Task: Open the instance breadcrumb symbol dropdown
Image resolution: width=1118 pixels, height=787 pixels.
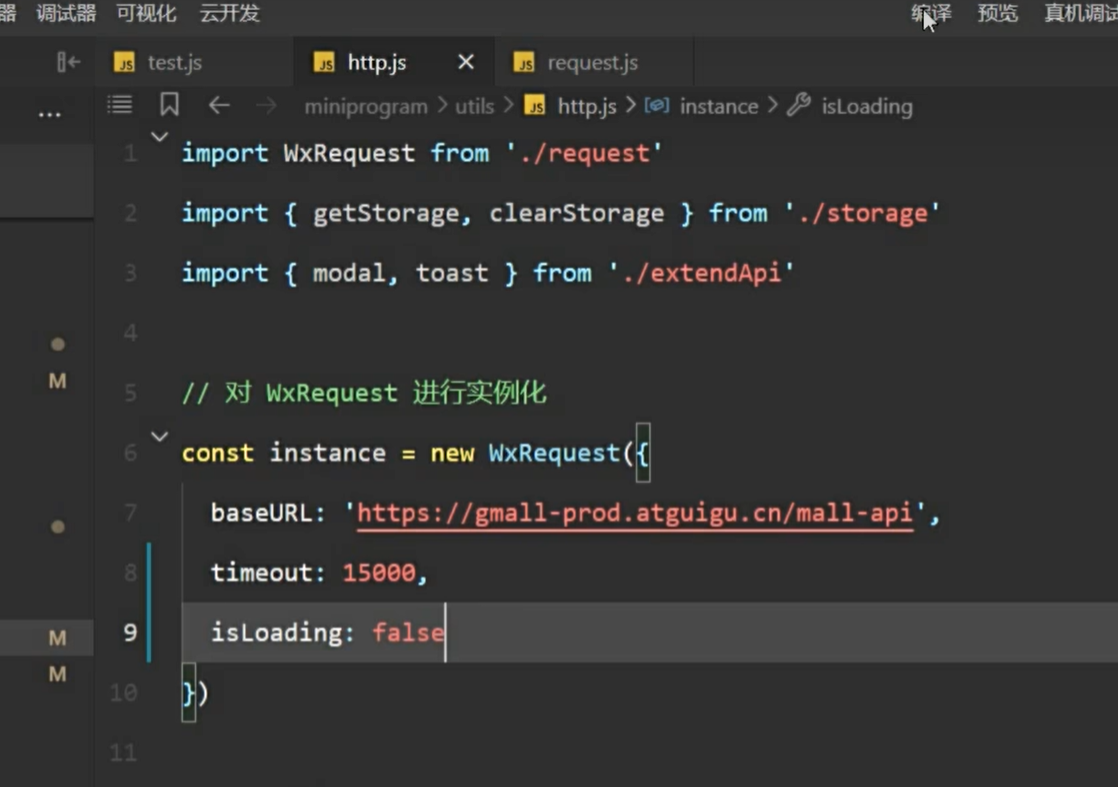Action: (718, 106)
